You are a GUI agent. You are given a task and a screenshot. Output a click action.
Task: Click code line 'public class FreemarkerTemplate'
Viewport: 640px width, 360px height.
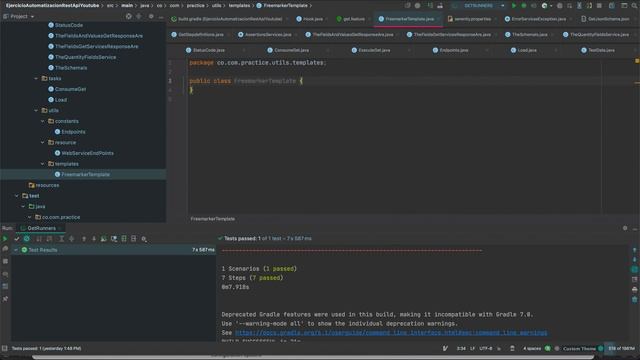click(246, 81)
